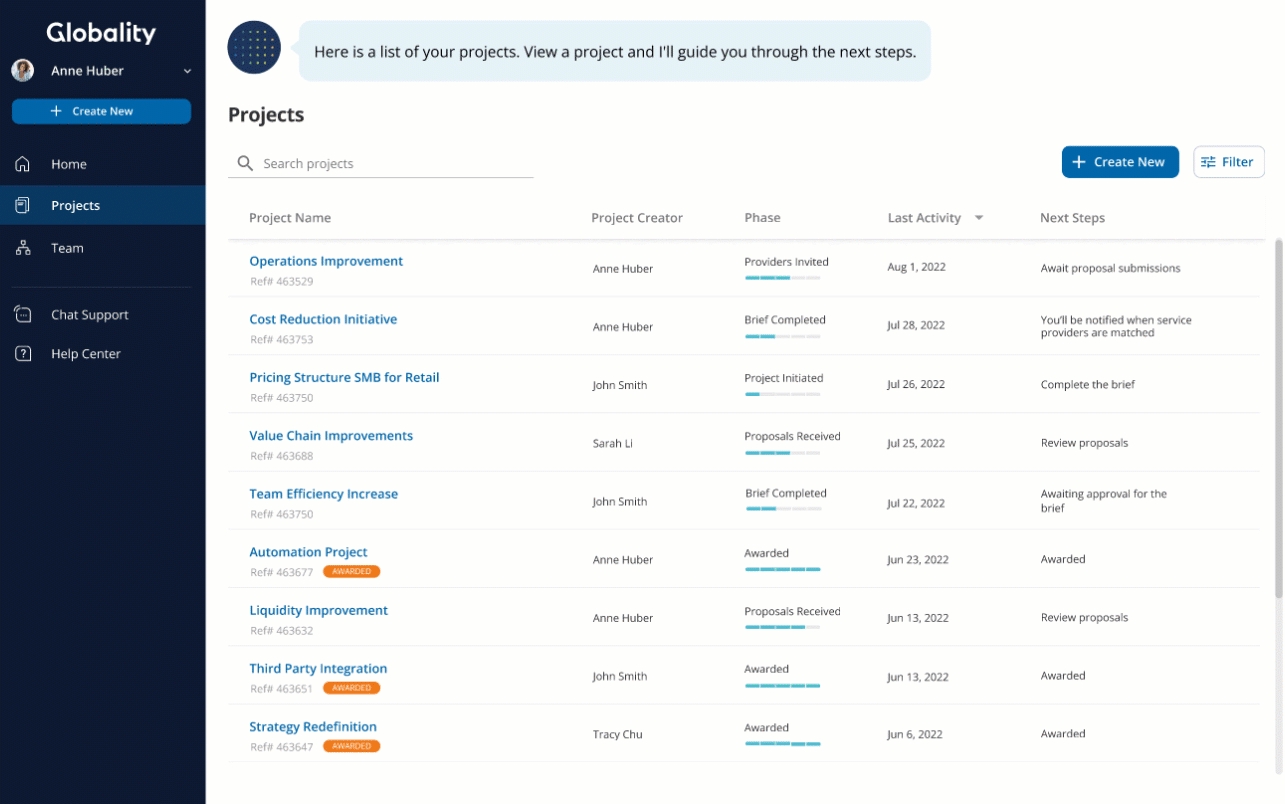Expand the Anne Huber account menu
The height and width of the screenshot is (804, 1285).
(187, 70)
